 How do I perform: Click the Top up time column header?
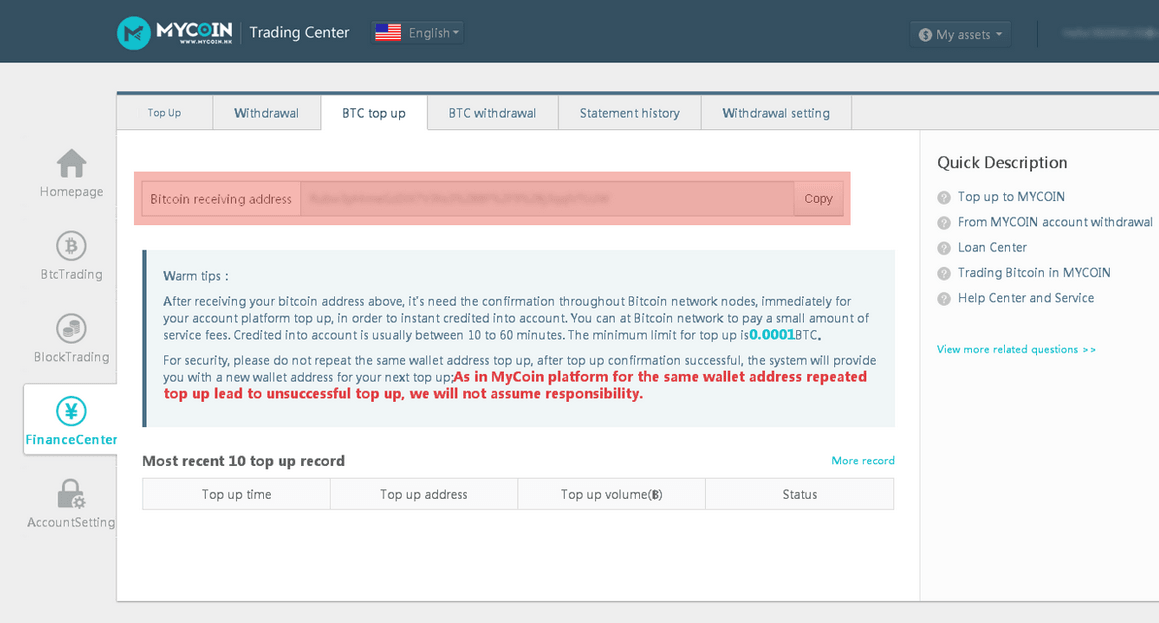(237, 494)
